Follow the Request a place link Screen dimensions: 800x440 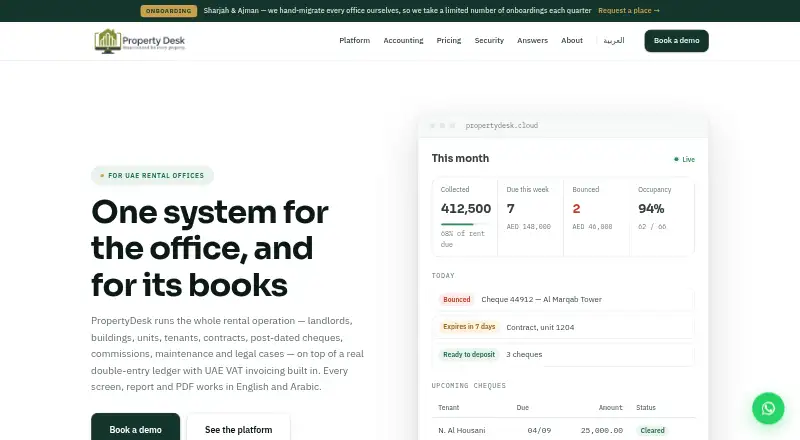pos(629,10)
